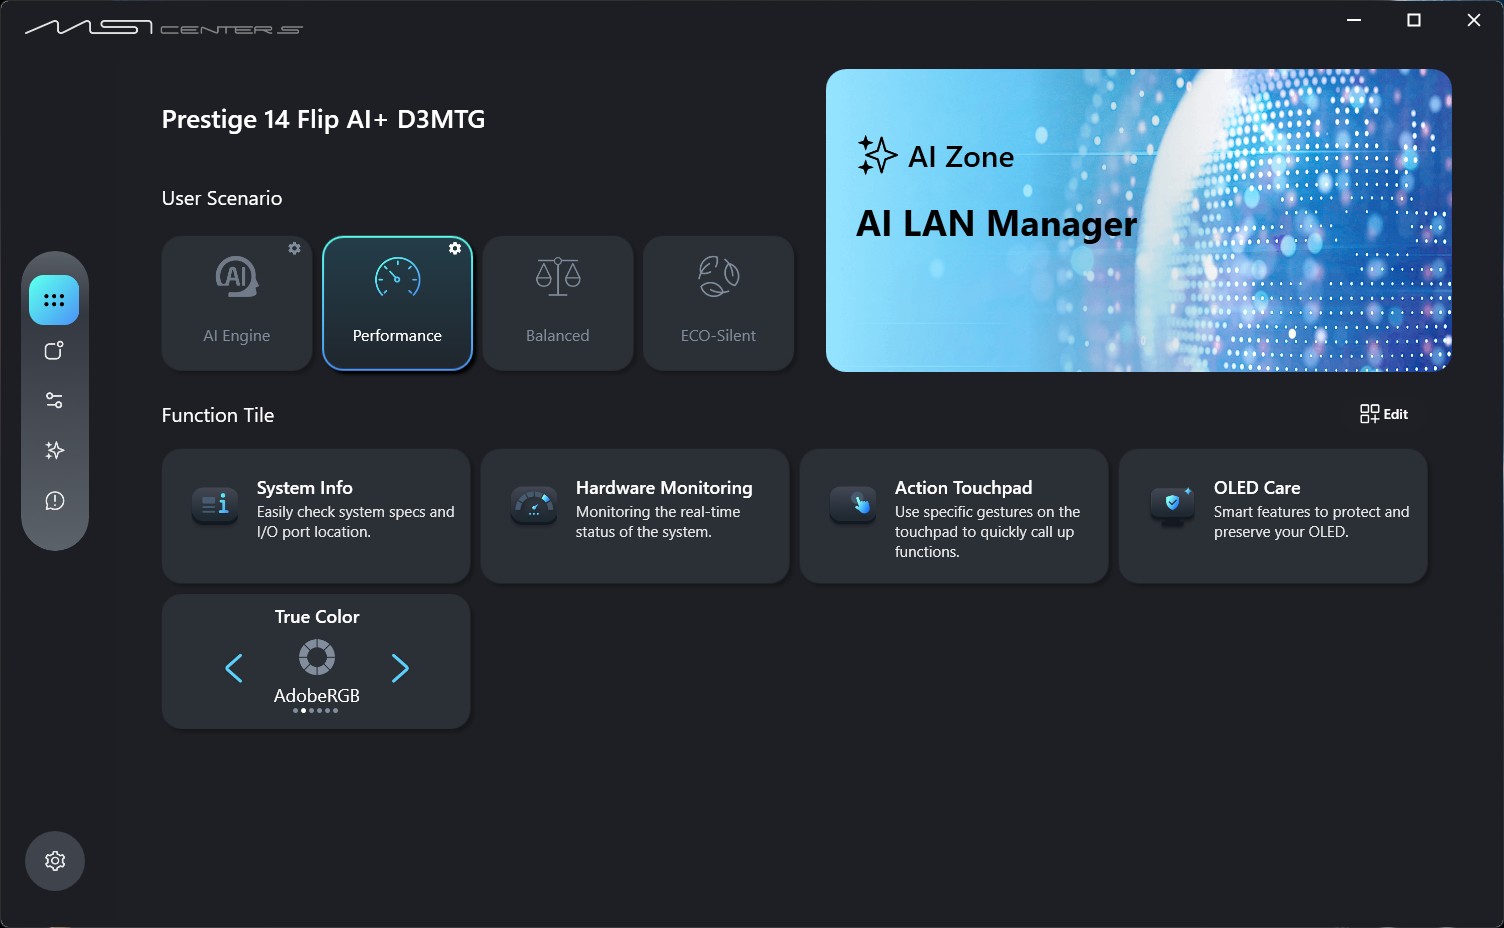This screenshot has width=1504, height=928.
Task: Click the gear on AI Engine tile
Action: pos(294,248)
